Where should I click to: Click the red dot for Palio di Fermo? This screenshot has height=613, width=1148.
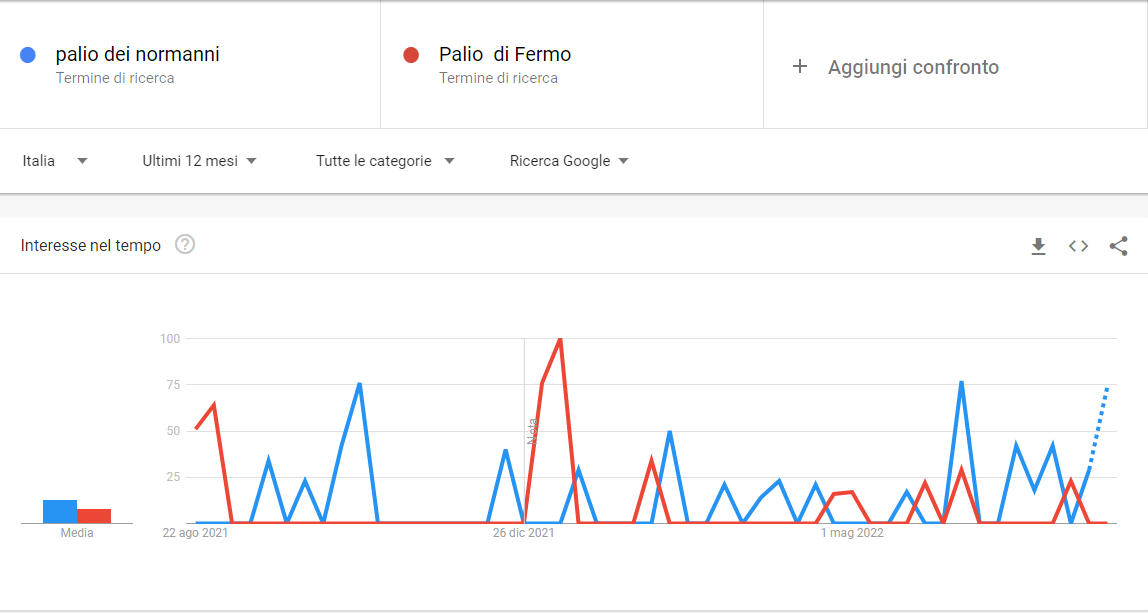point(411,55)
